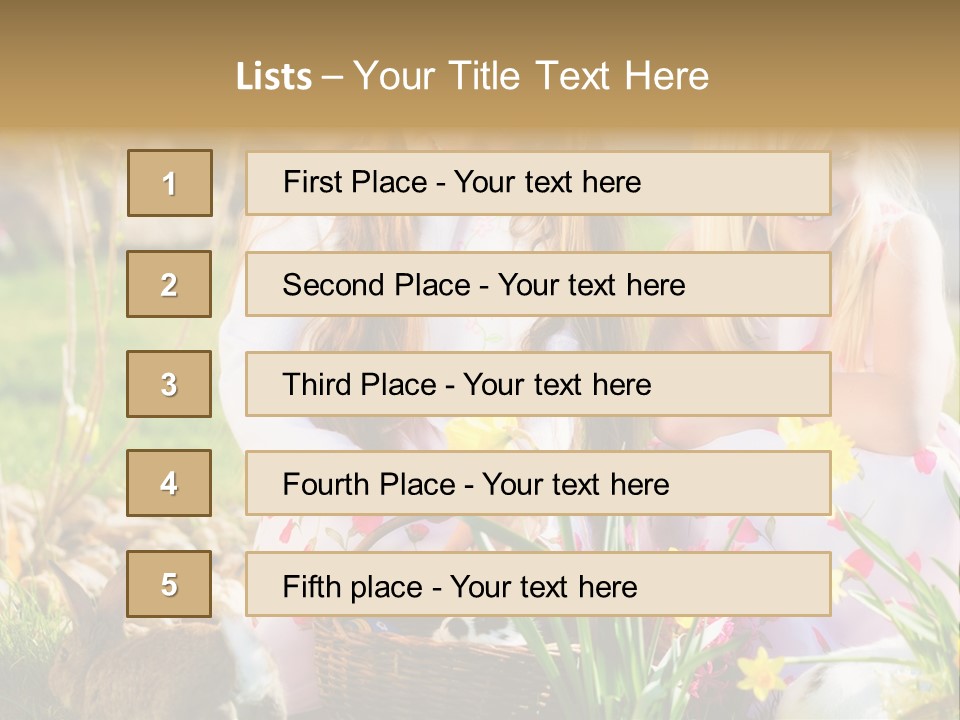This screenshot has height=720, width=960.
Task: Click the bold word Lists in title
Action: tap(274, 77)
